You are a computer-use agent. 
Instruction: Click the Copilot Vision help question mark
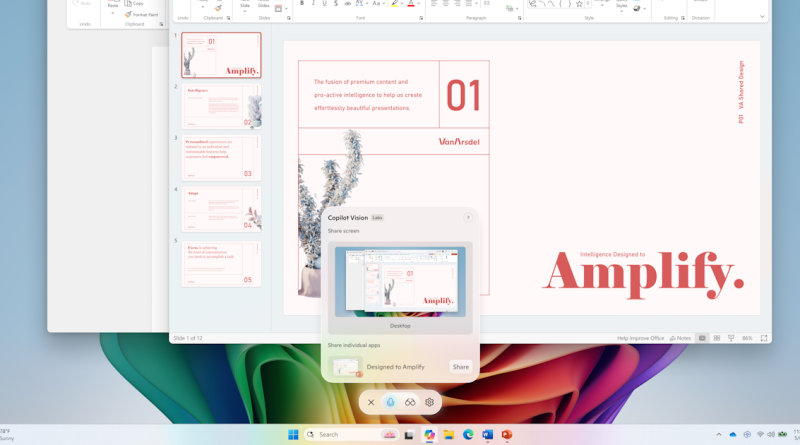tap(467, 217)
